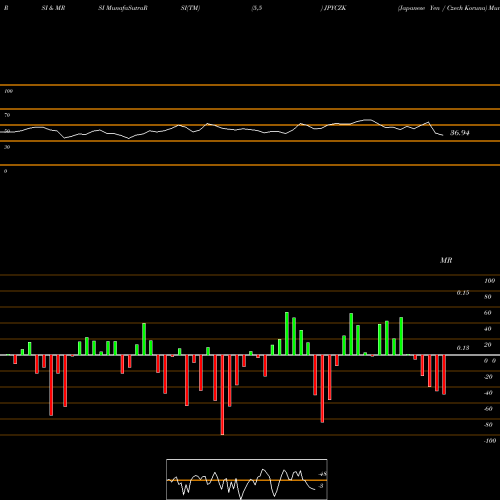
Task: Click the 80 label on MR axis
Action: tap(488, 297)
